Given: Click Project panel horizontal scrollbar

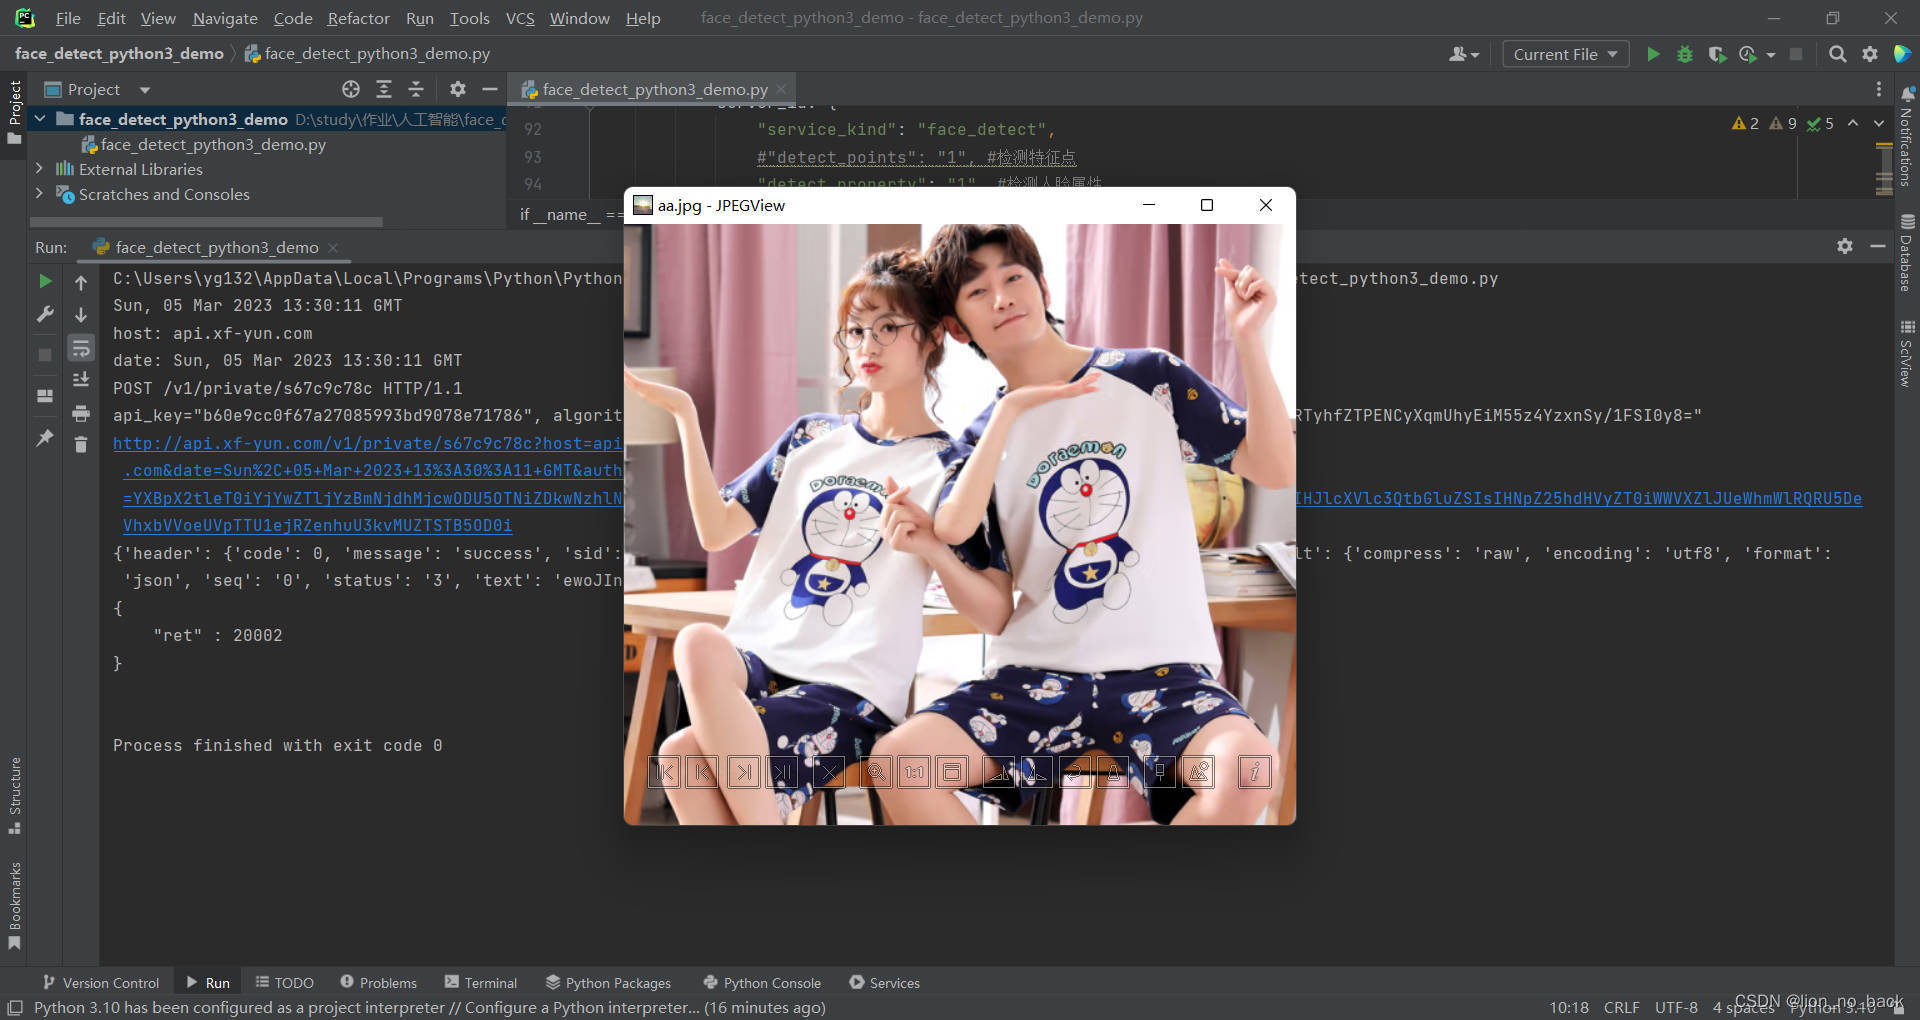Looking at the screenshot, I should tap(206, 222).
